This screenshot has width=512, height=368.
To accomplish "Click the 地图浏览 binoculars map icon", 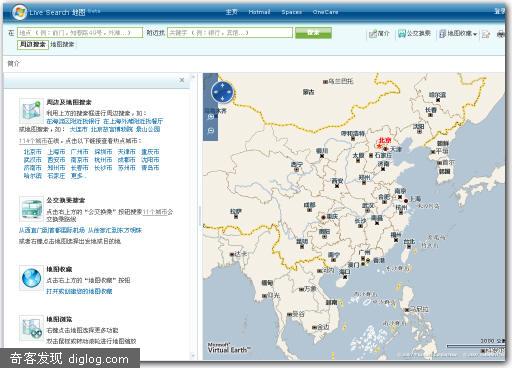I will [31, 328].
